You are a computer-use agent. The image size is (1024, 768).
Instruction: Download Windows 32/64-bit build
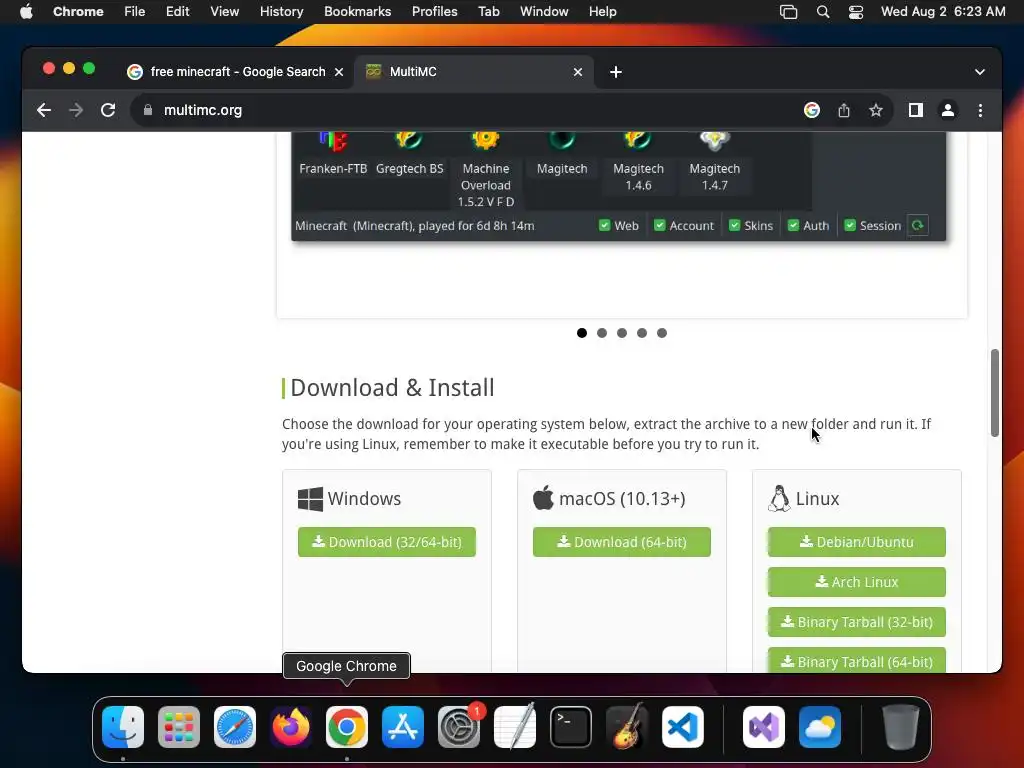click(387, 542)
